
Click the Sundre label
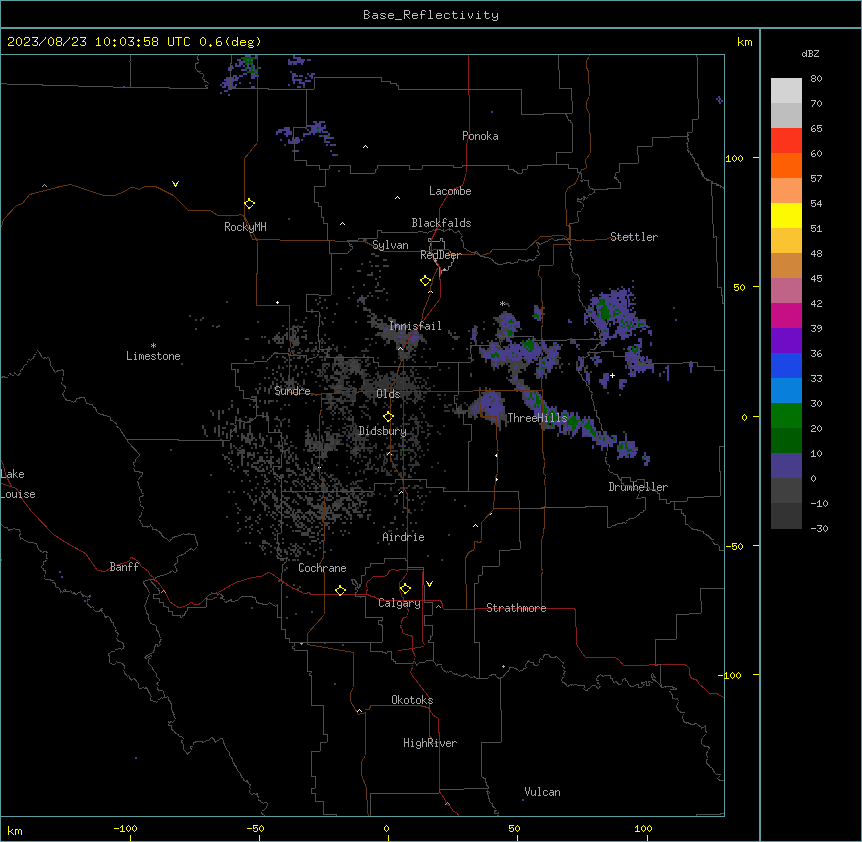click(292, 391)
